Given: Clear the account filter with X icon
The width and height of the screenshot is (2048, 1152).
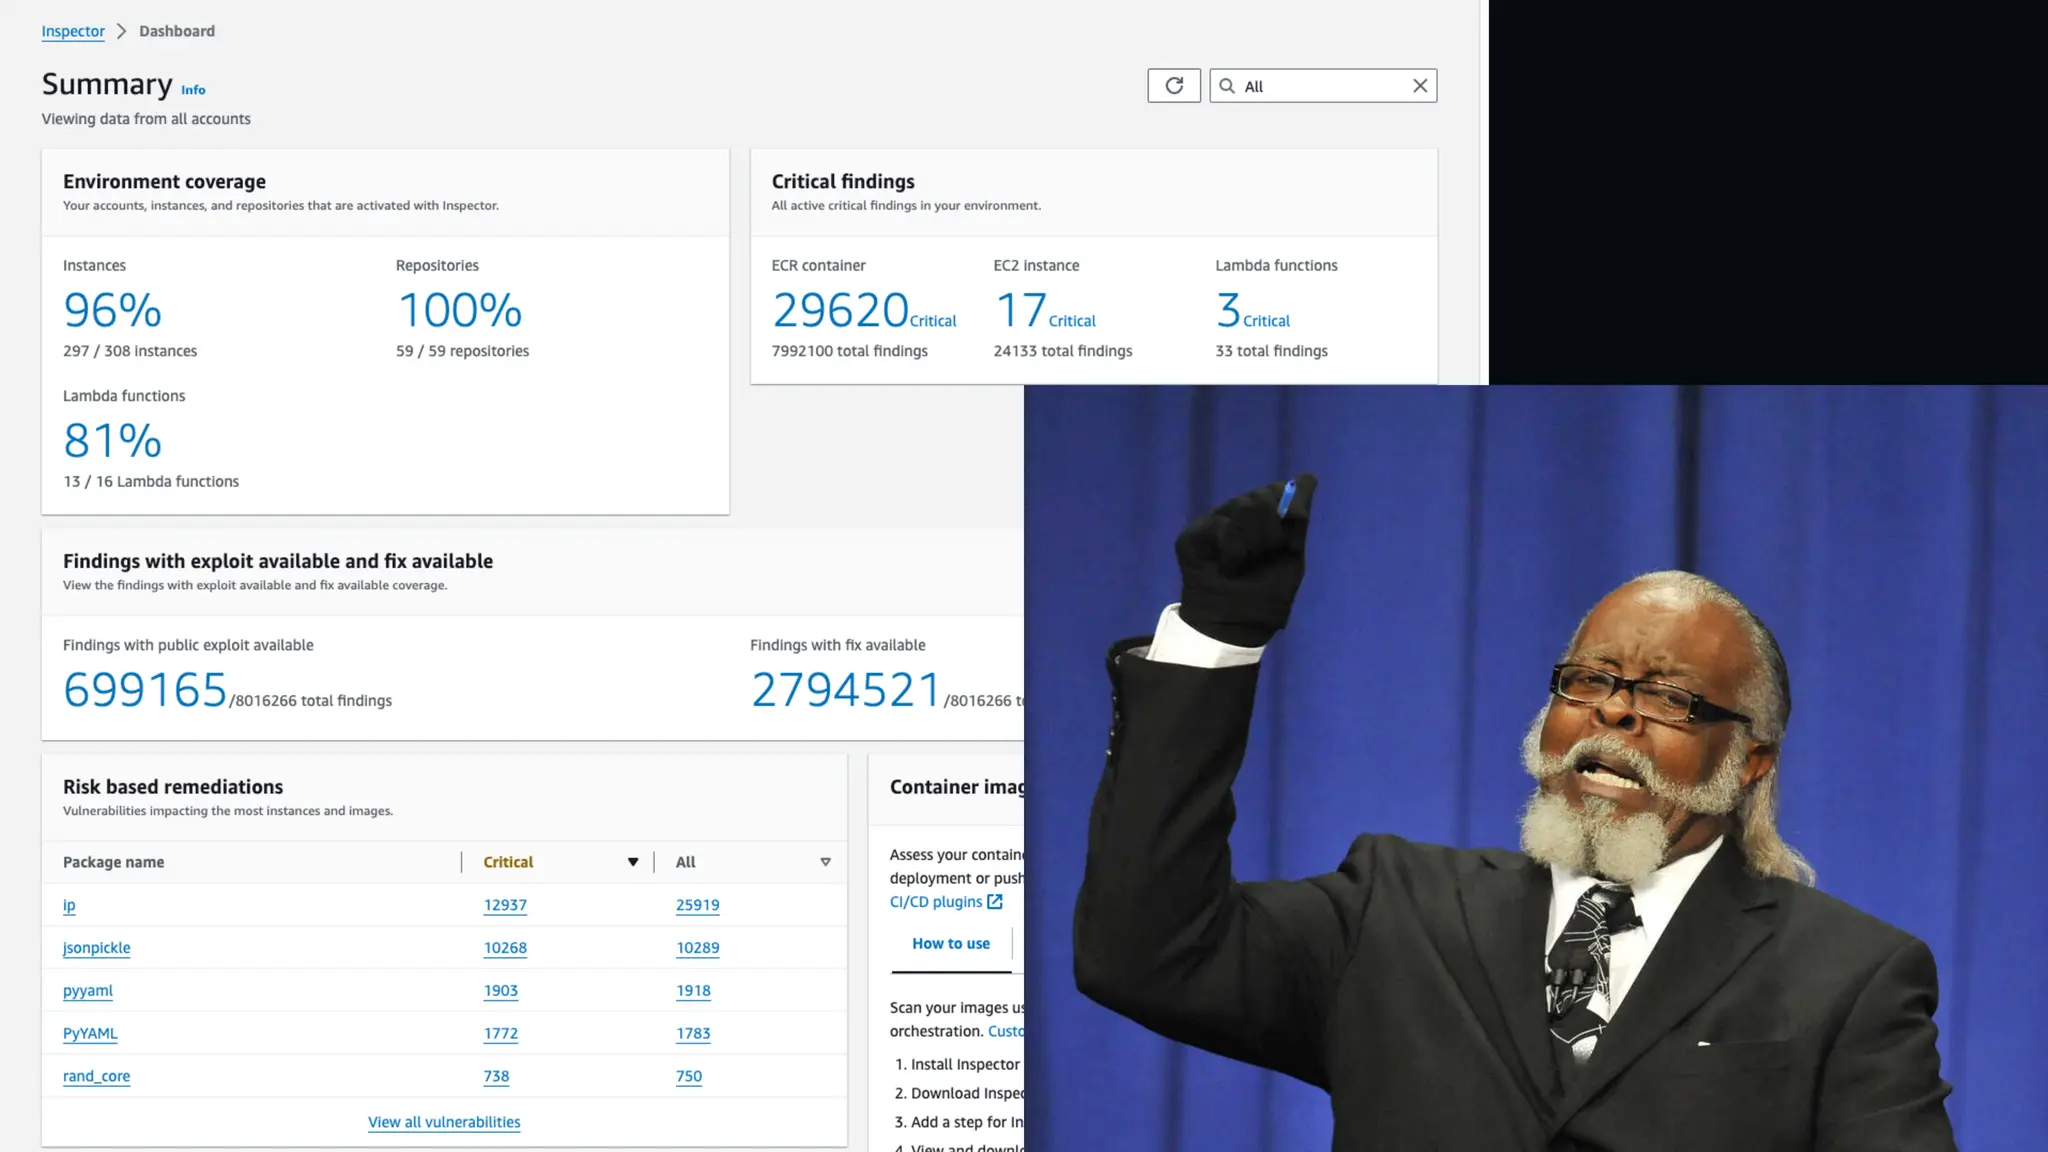Looking at the screenshot, I should pyautogui.click(x=1419, y=86).
